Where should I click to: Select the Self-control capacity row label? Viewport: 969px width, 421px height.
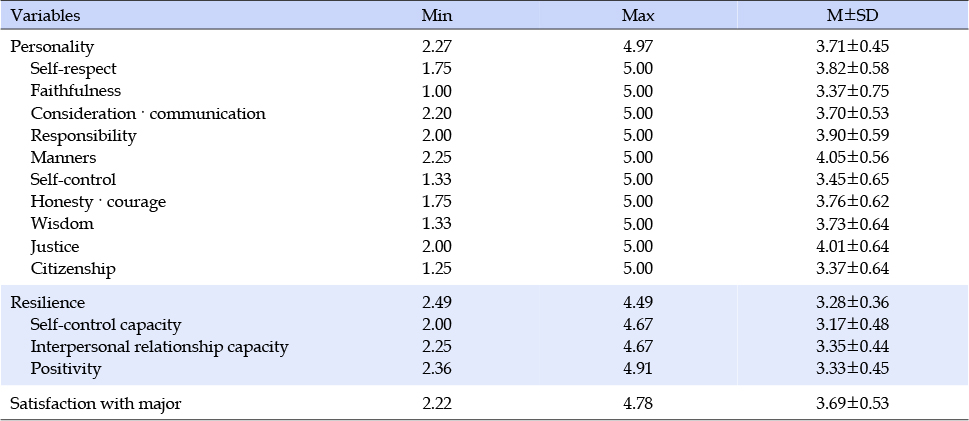point(106,325)
